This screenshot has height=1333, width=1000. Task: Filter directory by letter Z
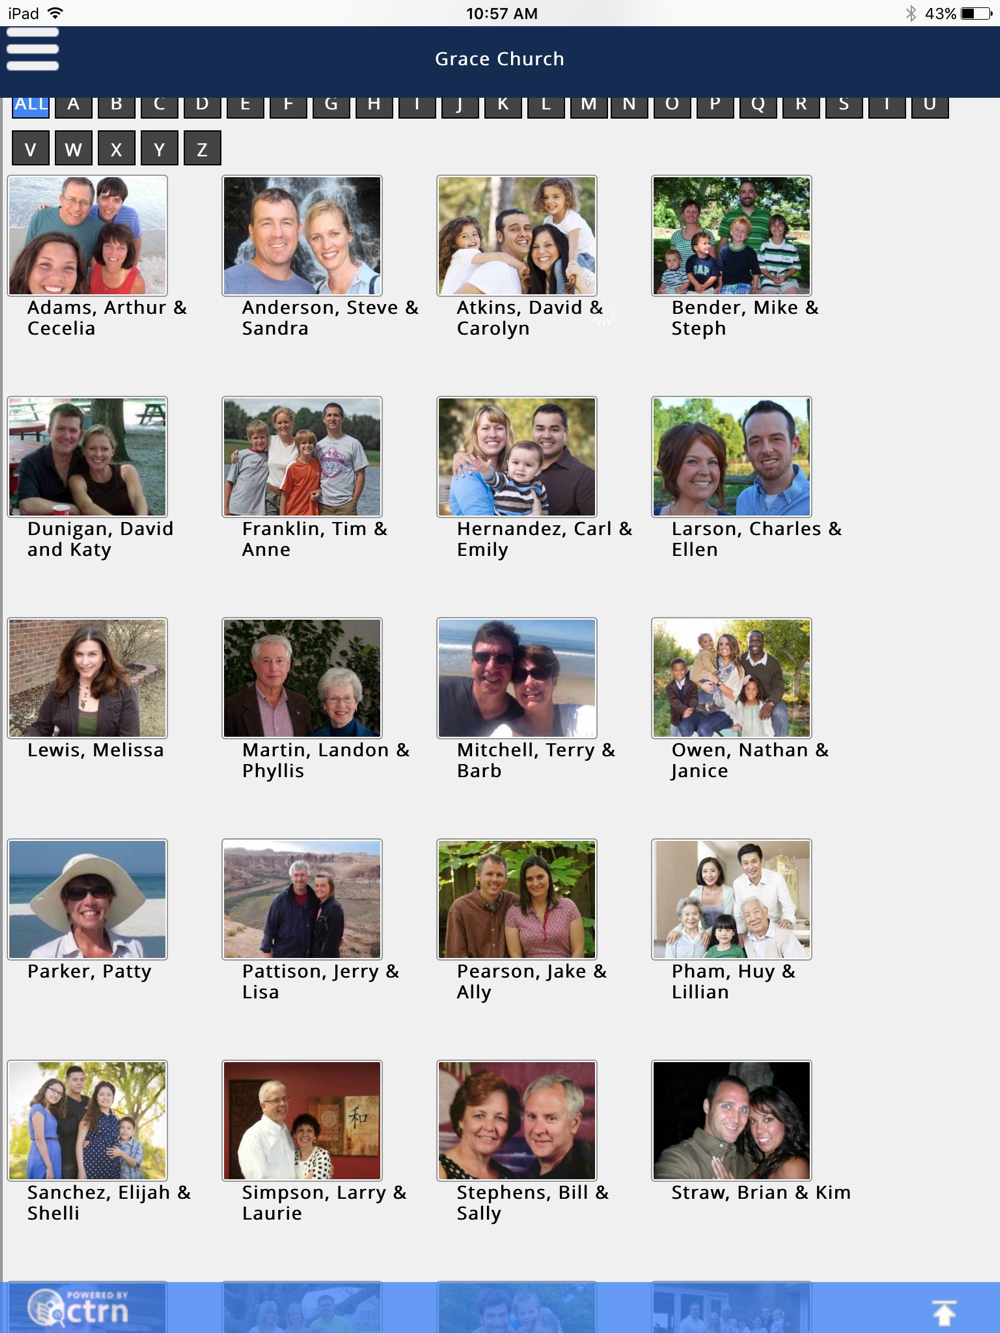202,149
